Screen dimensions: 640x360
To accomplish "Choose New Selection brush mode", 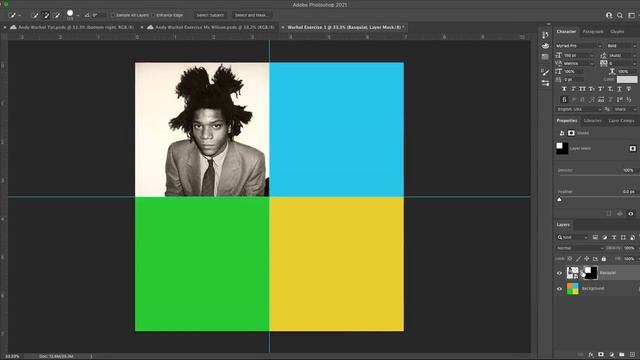I will pos(35,16).
